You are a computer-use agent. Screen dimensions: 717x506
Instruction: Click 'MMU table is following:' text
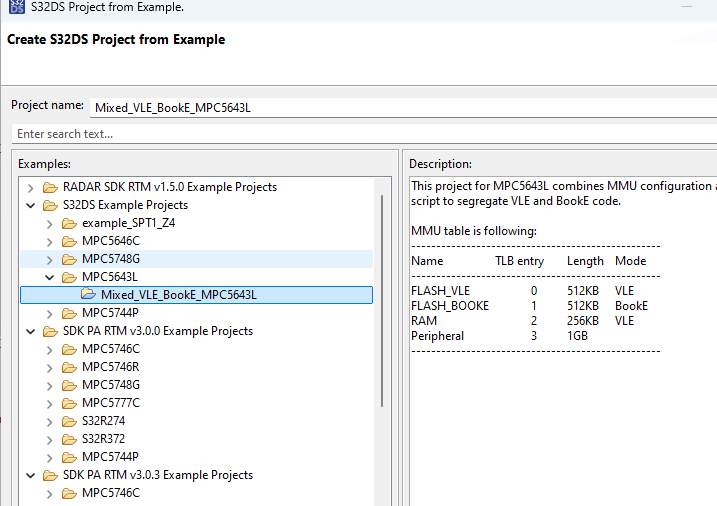click(x=474, y=231)
